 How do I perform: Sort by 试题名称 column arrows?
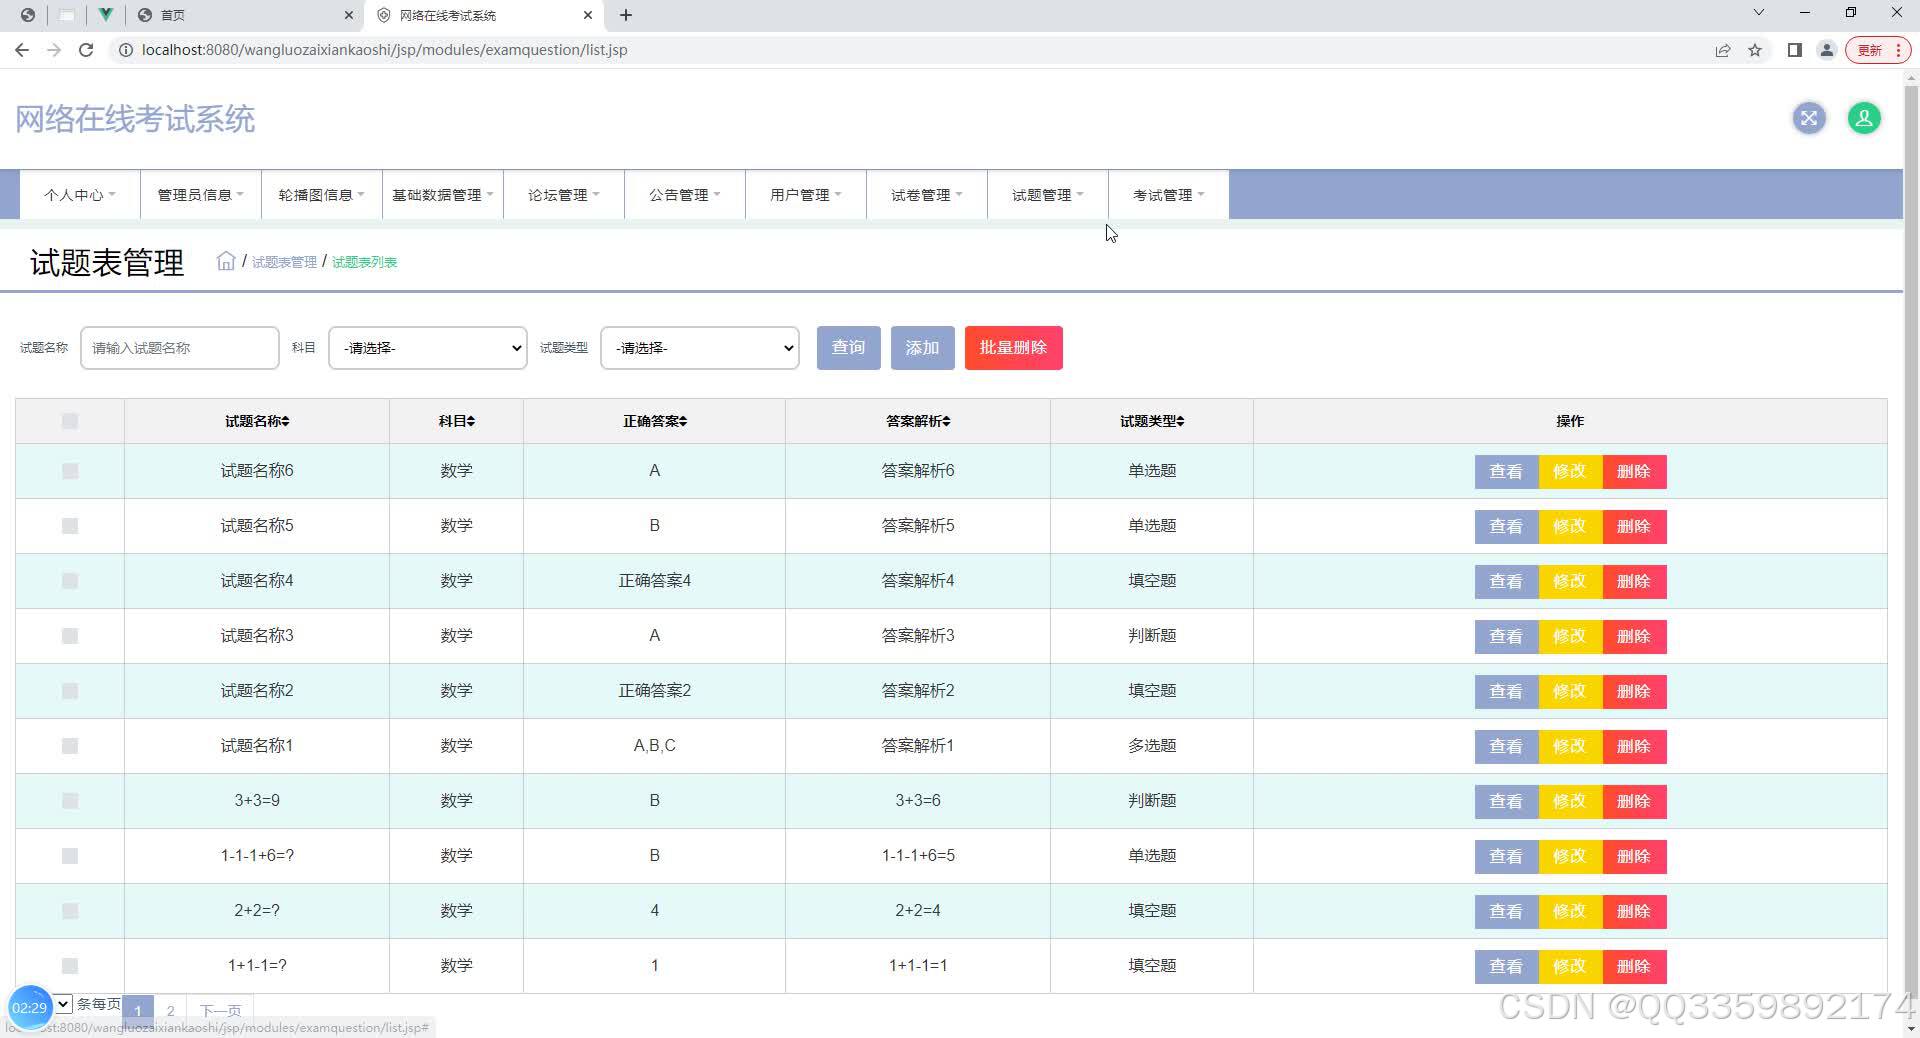285,421
